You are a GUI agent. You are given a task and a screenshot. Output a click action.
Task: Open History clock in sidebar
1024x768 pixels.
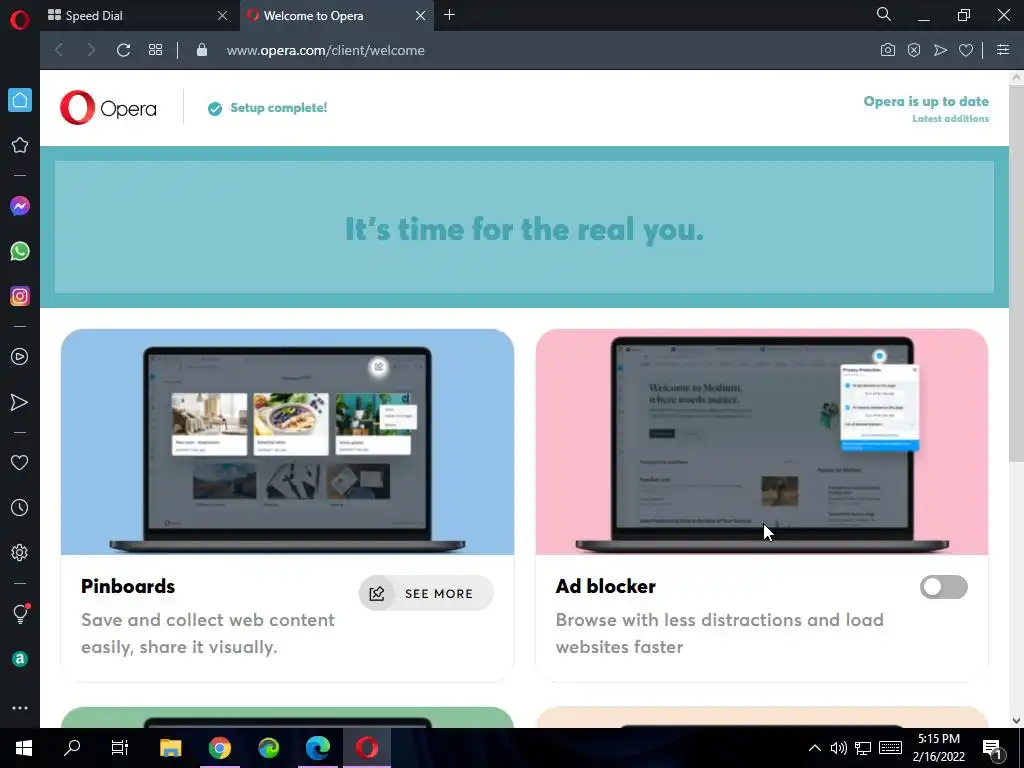pyautogui.click(x=20, y=507)
